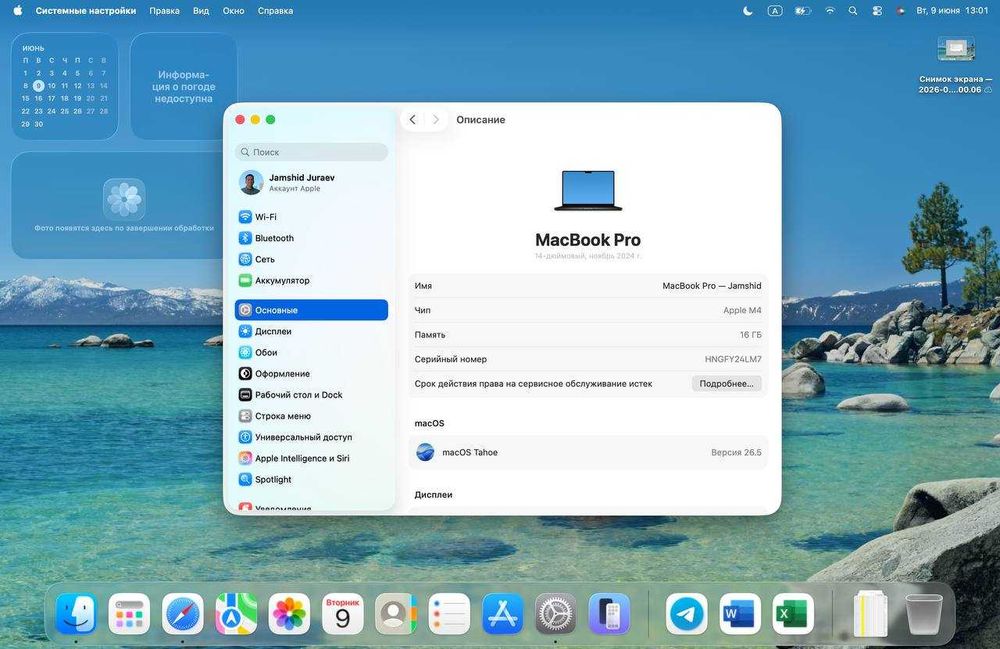1000x649 pixels.
Task: Open Apple Intelligence и Siri
Action: click(311, 458)
